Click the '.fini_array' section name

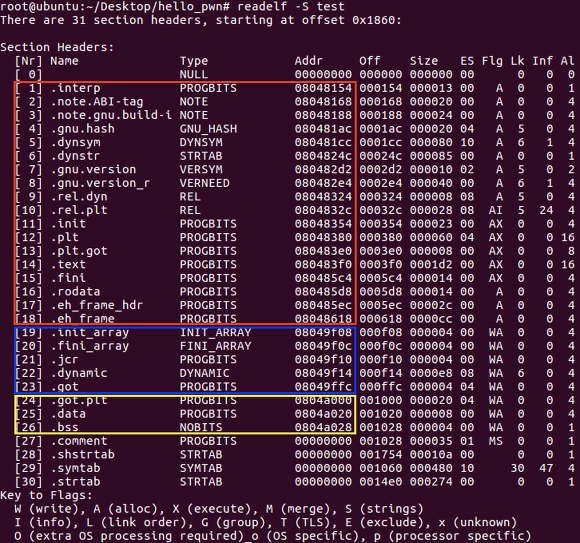point(90,346)
